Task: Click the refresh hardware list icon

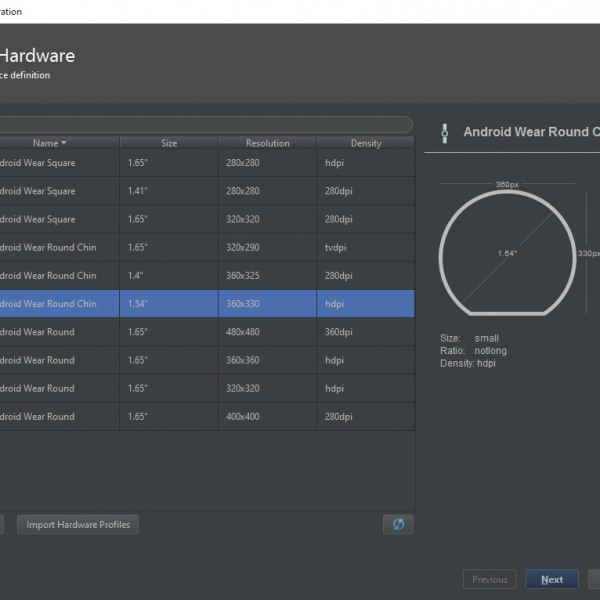Action: 398,524
